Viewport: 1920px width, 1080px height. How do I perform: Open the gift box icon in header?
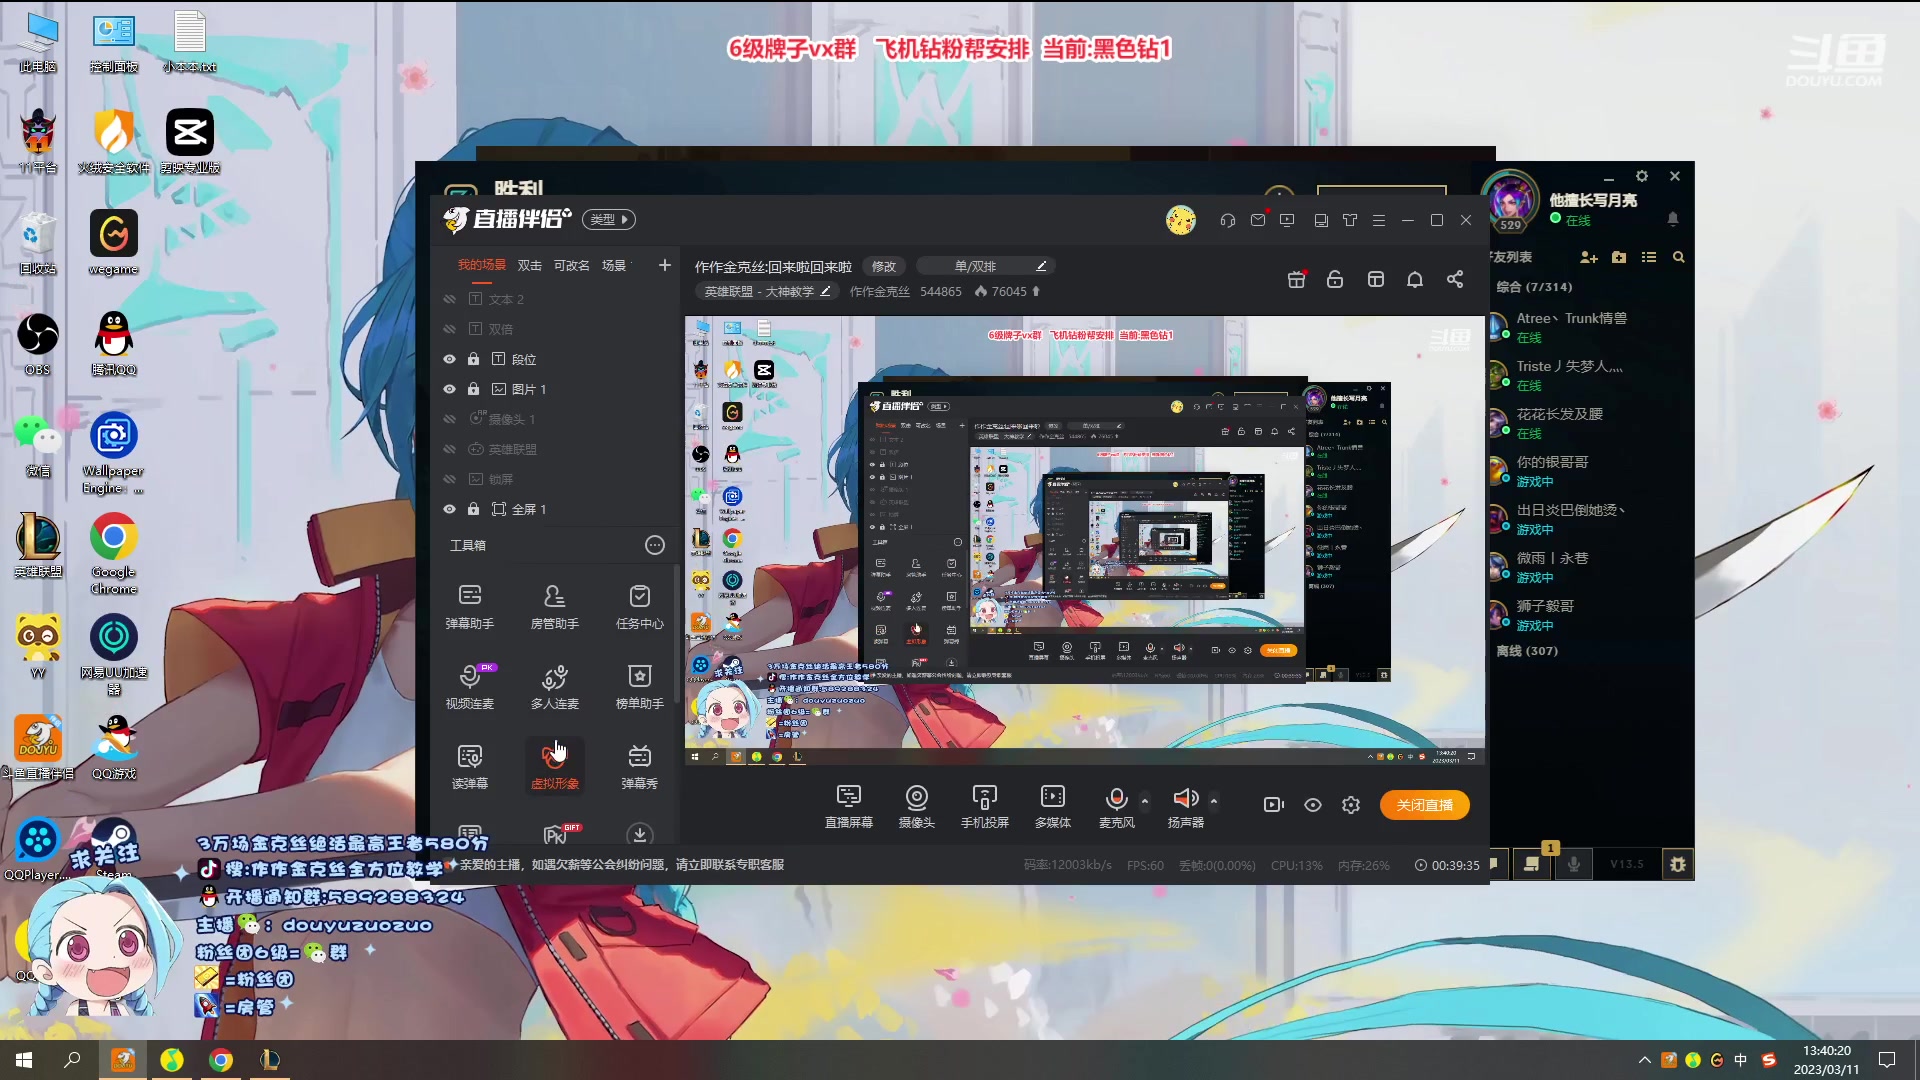click(1296, 279)
